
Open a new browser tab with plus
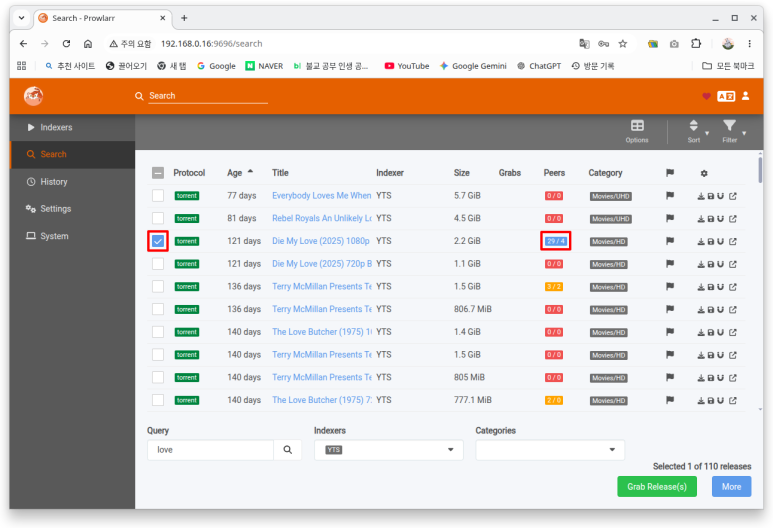coord(184,18)
